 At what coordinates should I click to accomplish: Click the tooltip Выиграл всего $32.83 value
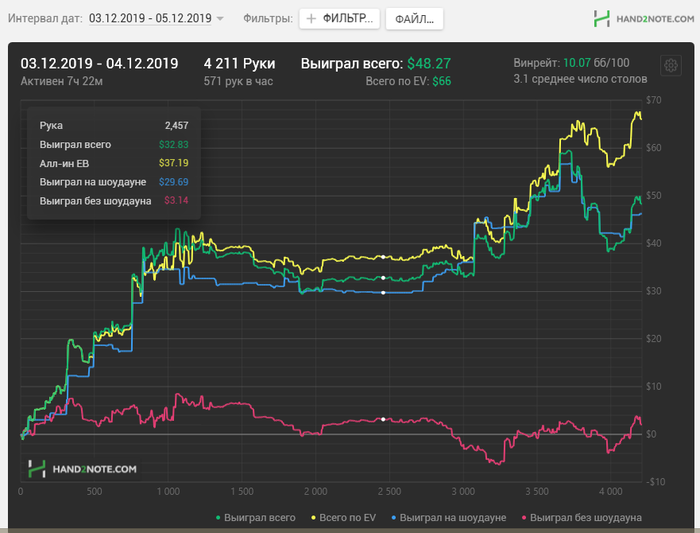174,145
